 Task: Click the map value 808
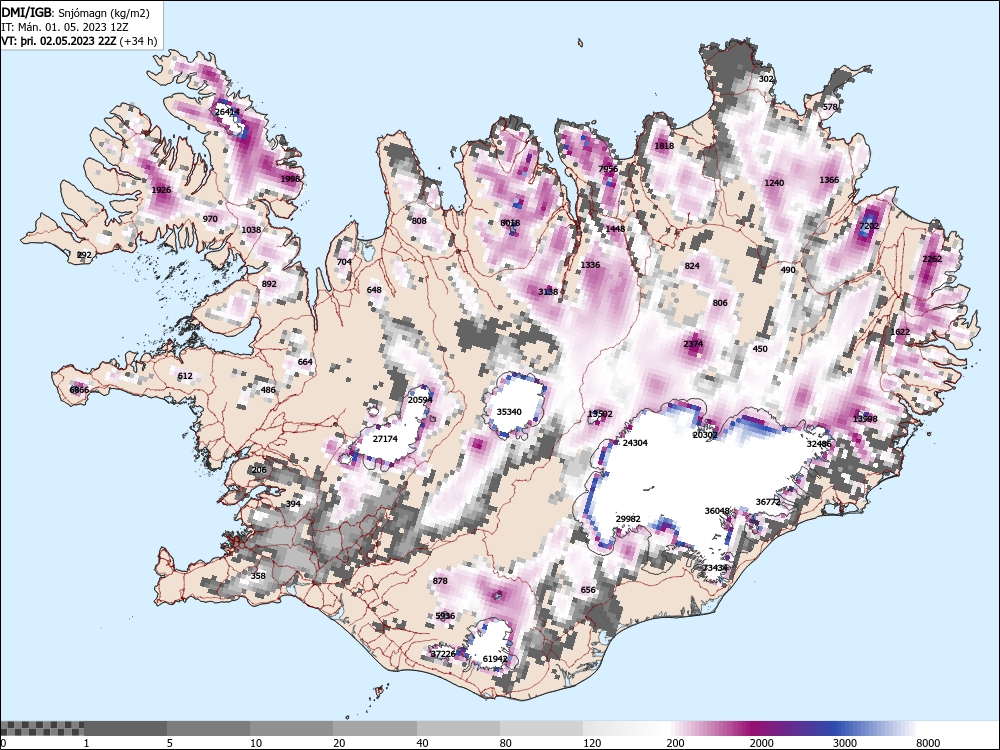[419, 221]
